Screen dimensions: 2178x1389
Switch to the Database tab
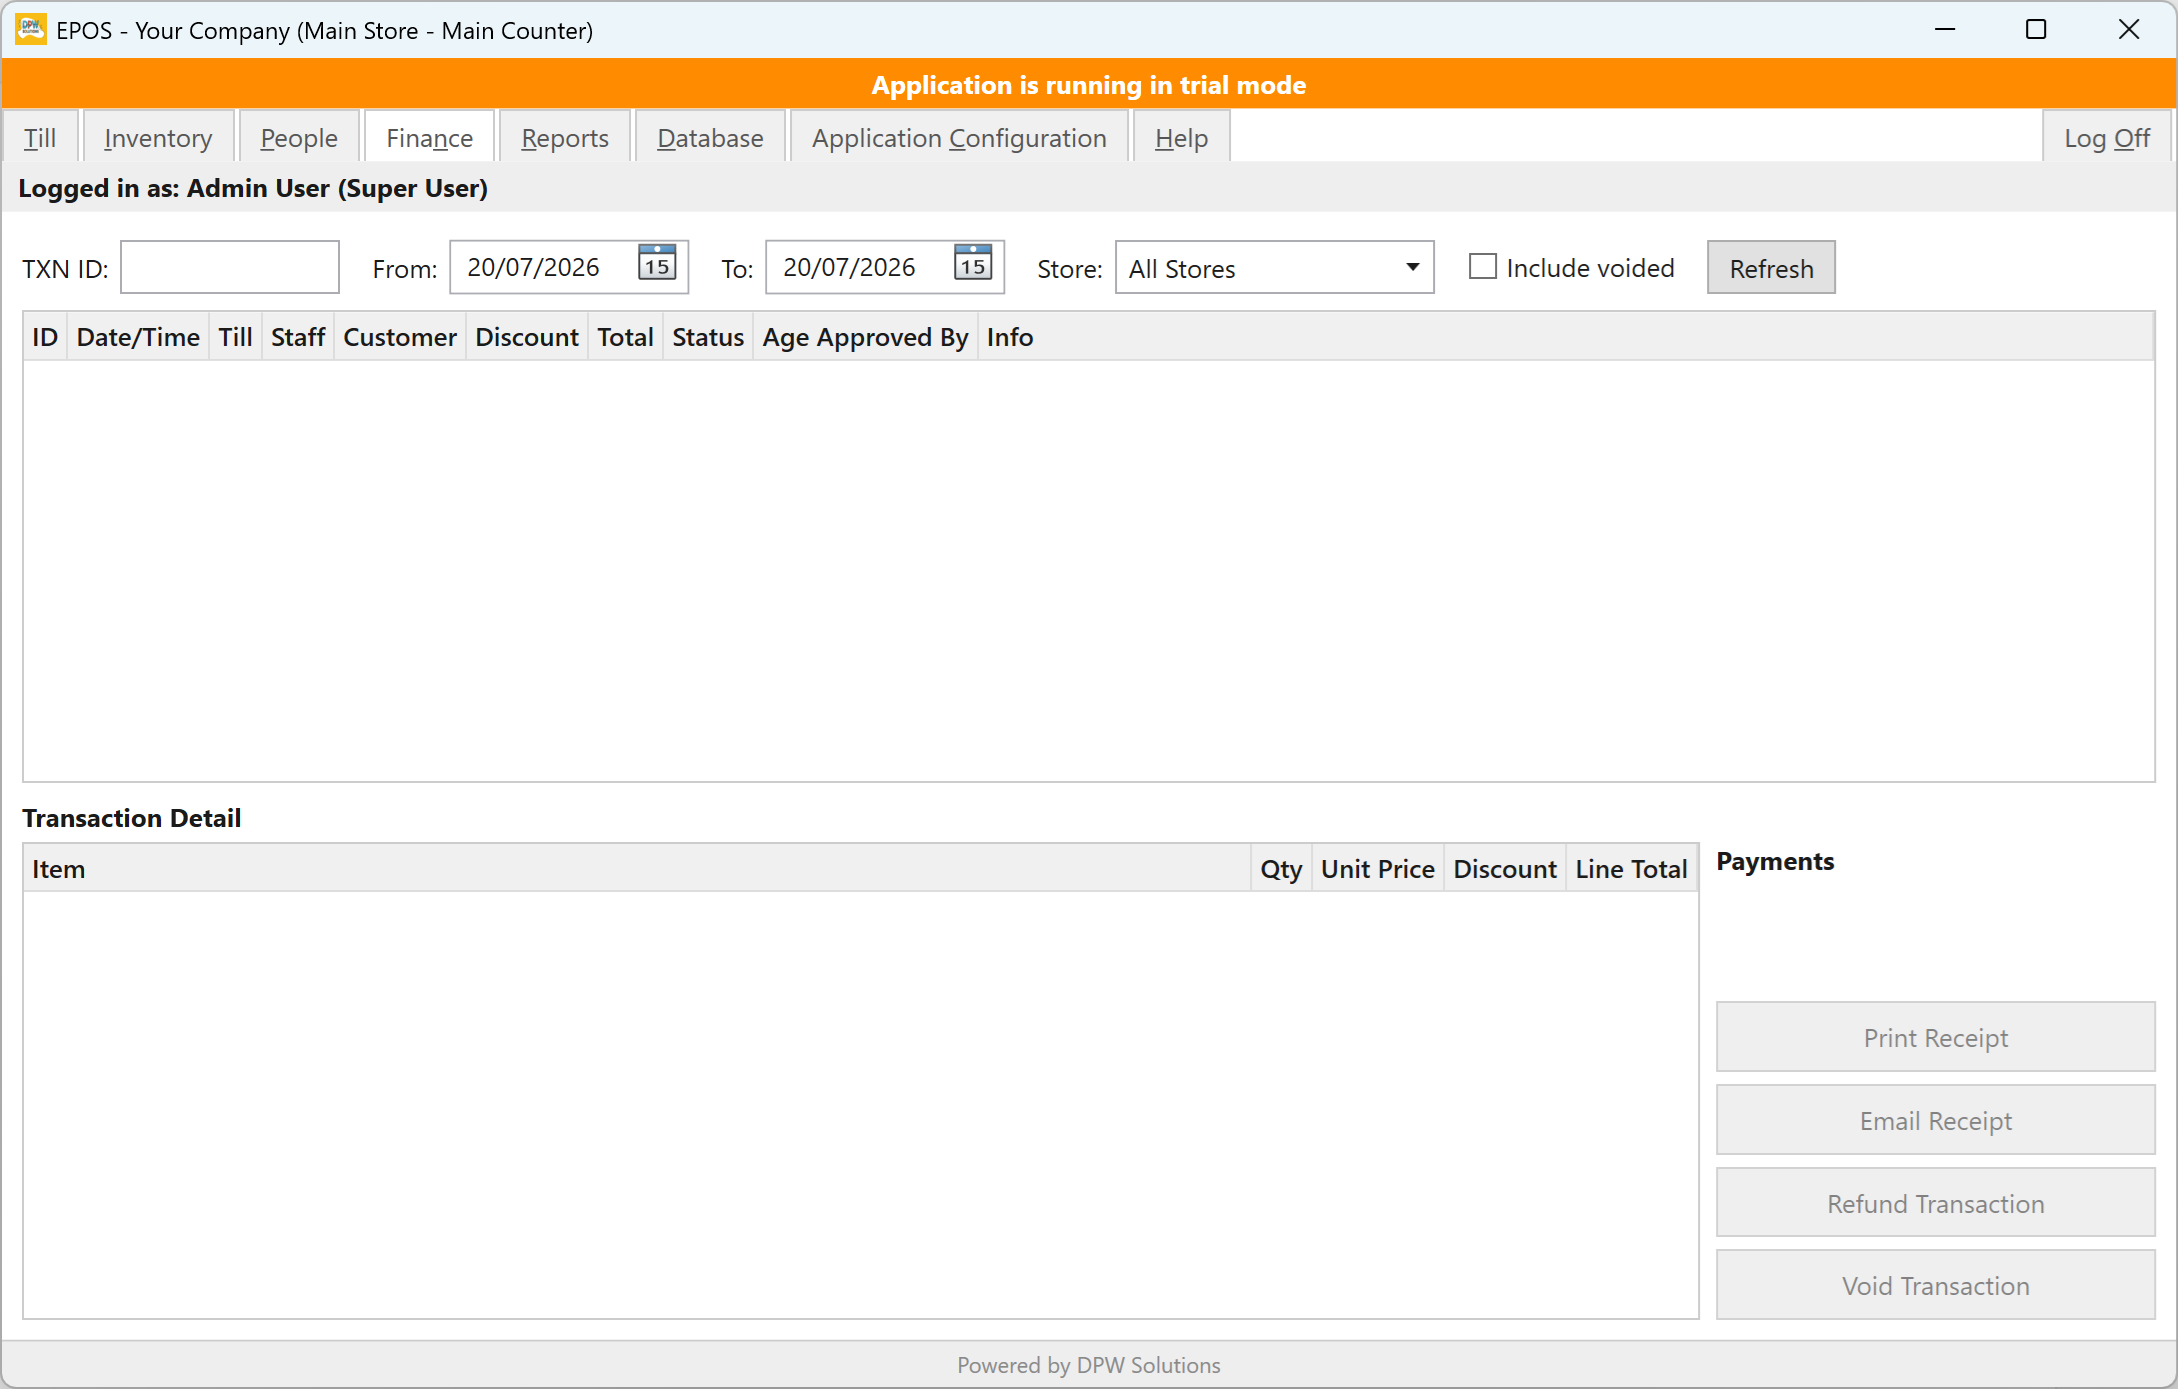click(x=710, y=137)
